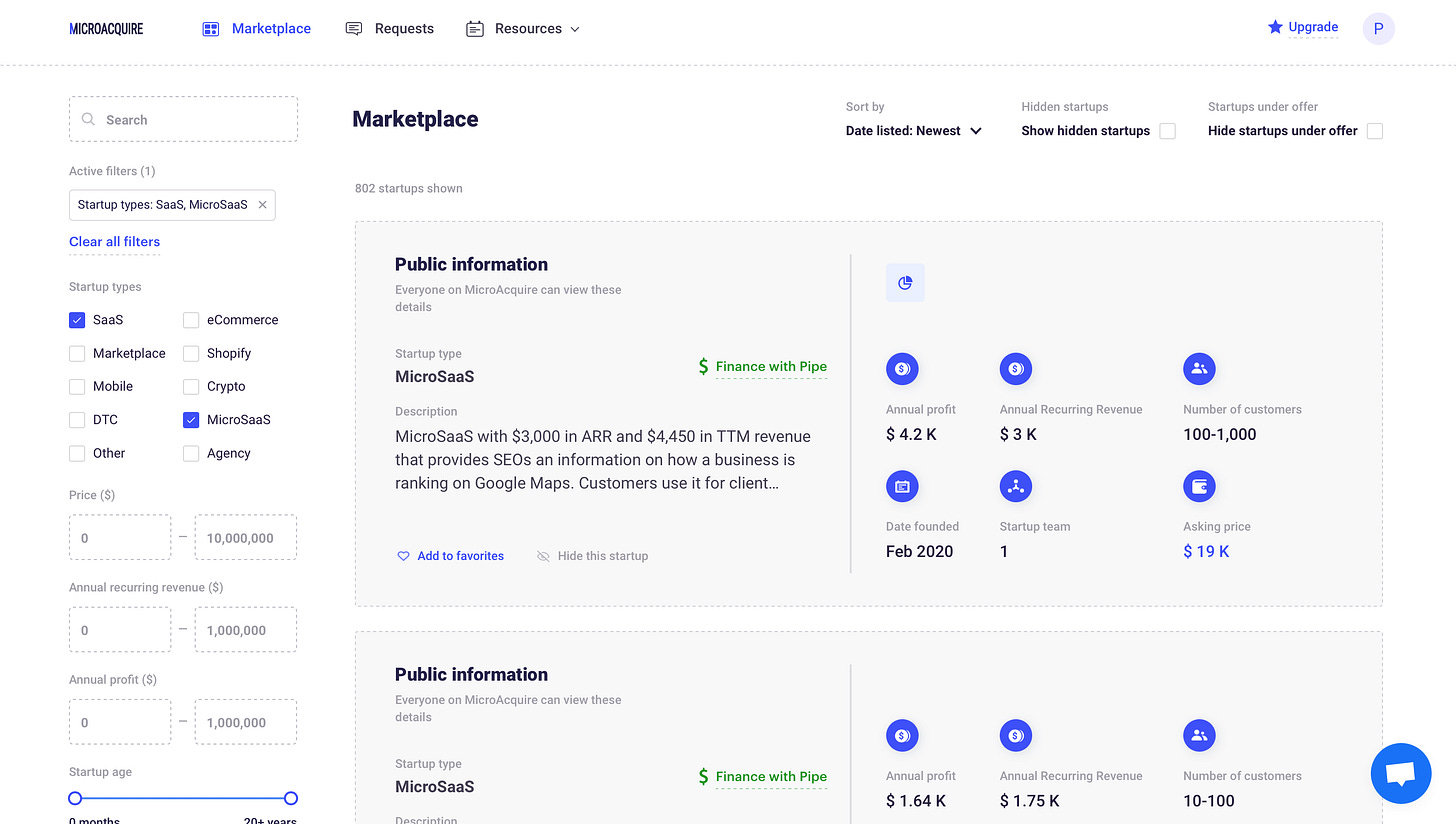The height and width of the screenshot is (824, 1456).
Task: Check the Crypto startup type
Action: [191, 386]
